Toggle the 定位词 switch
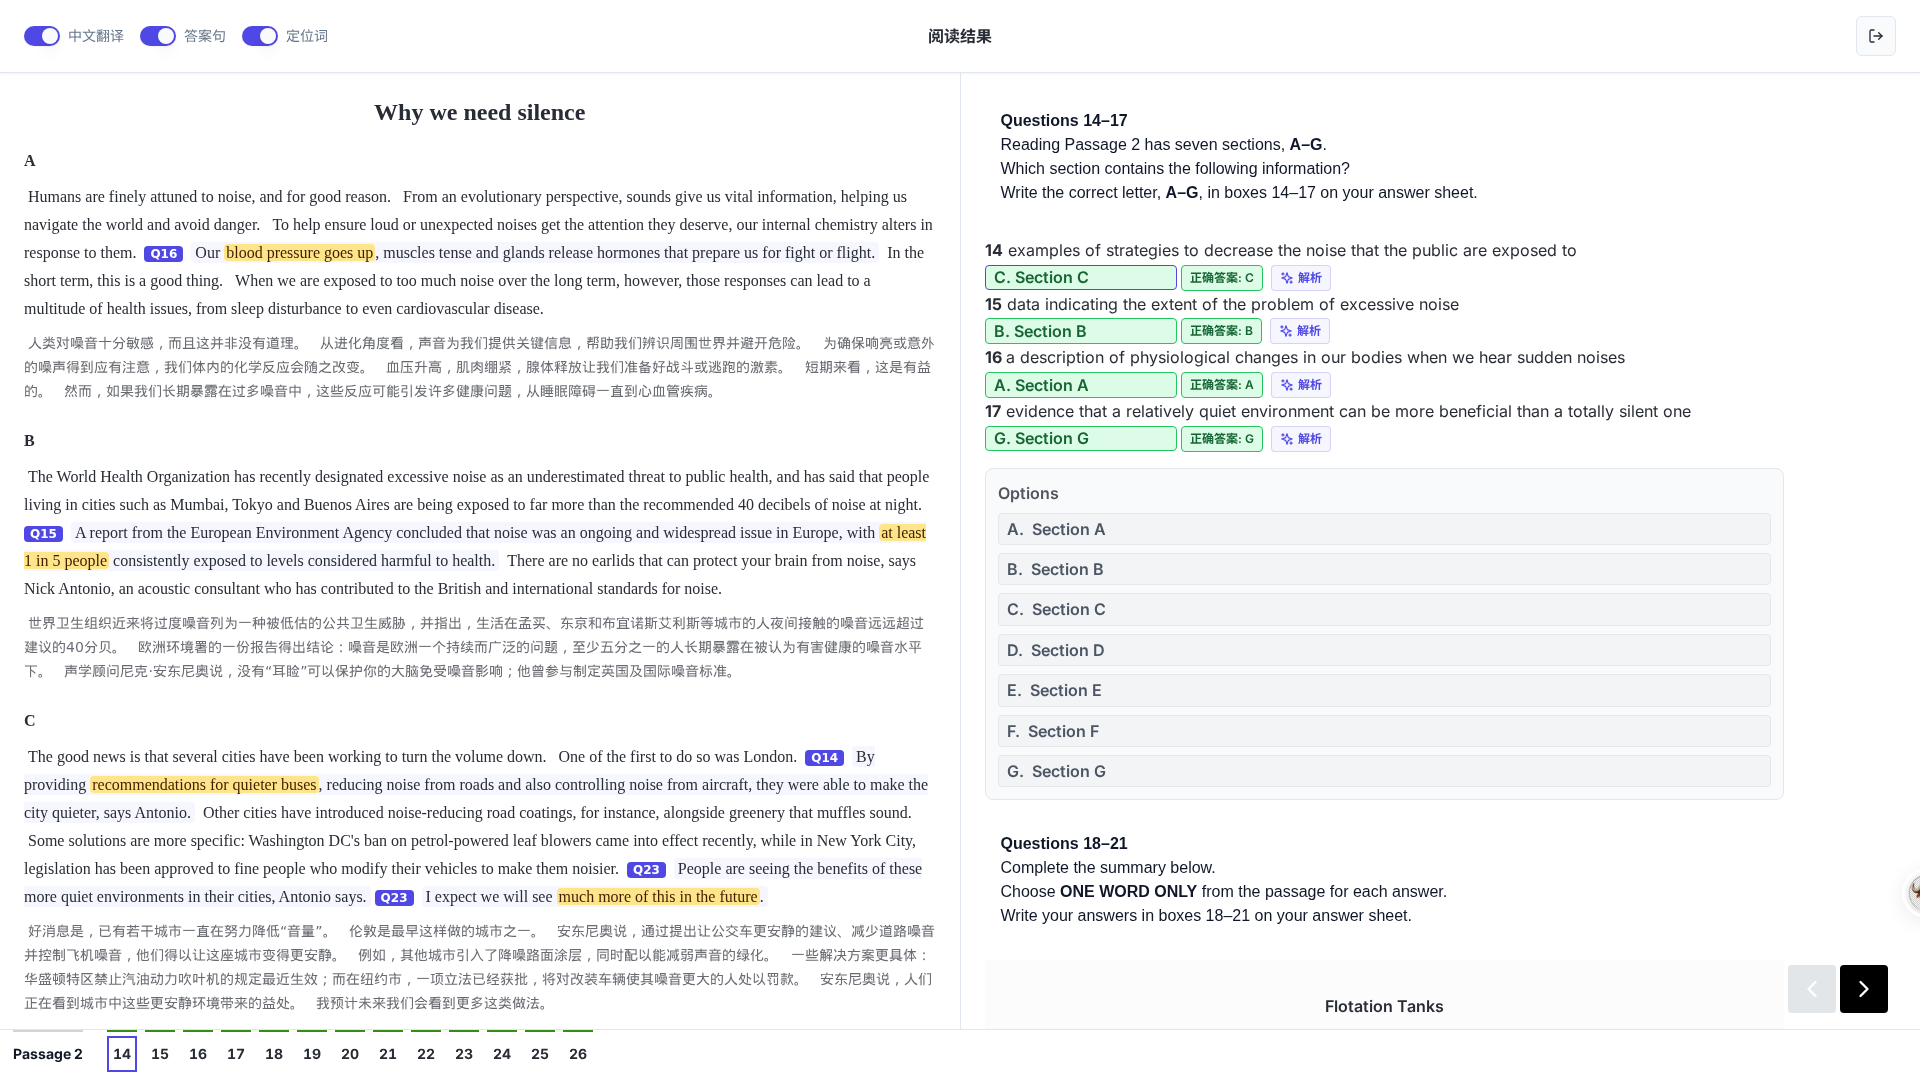This screenshot has width=1920, height=1080. tap(260, 36)
